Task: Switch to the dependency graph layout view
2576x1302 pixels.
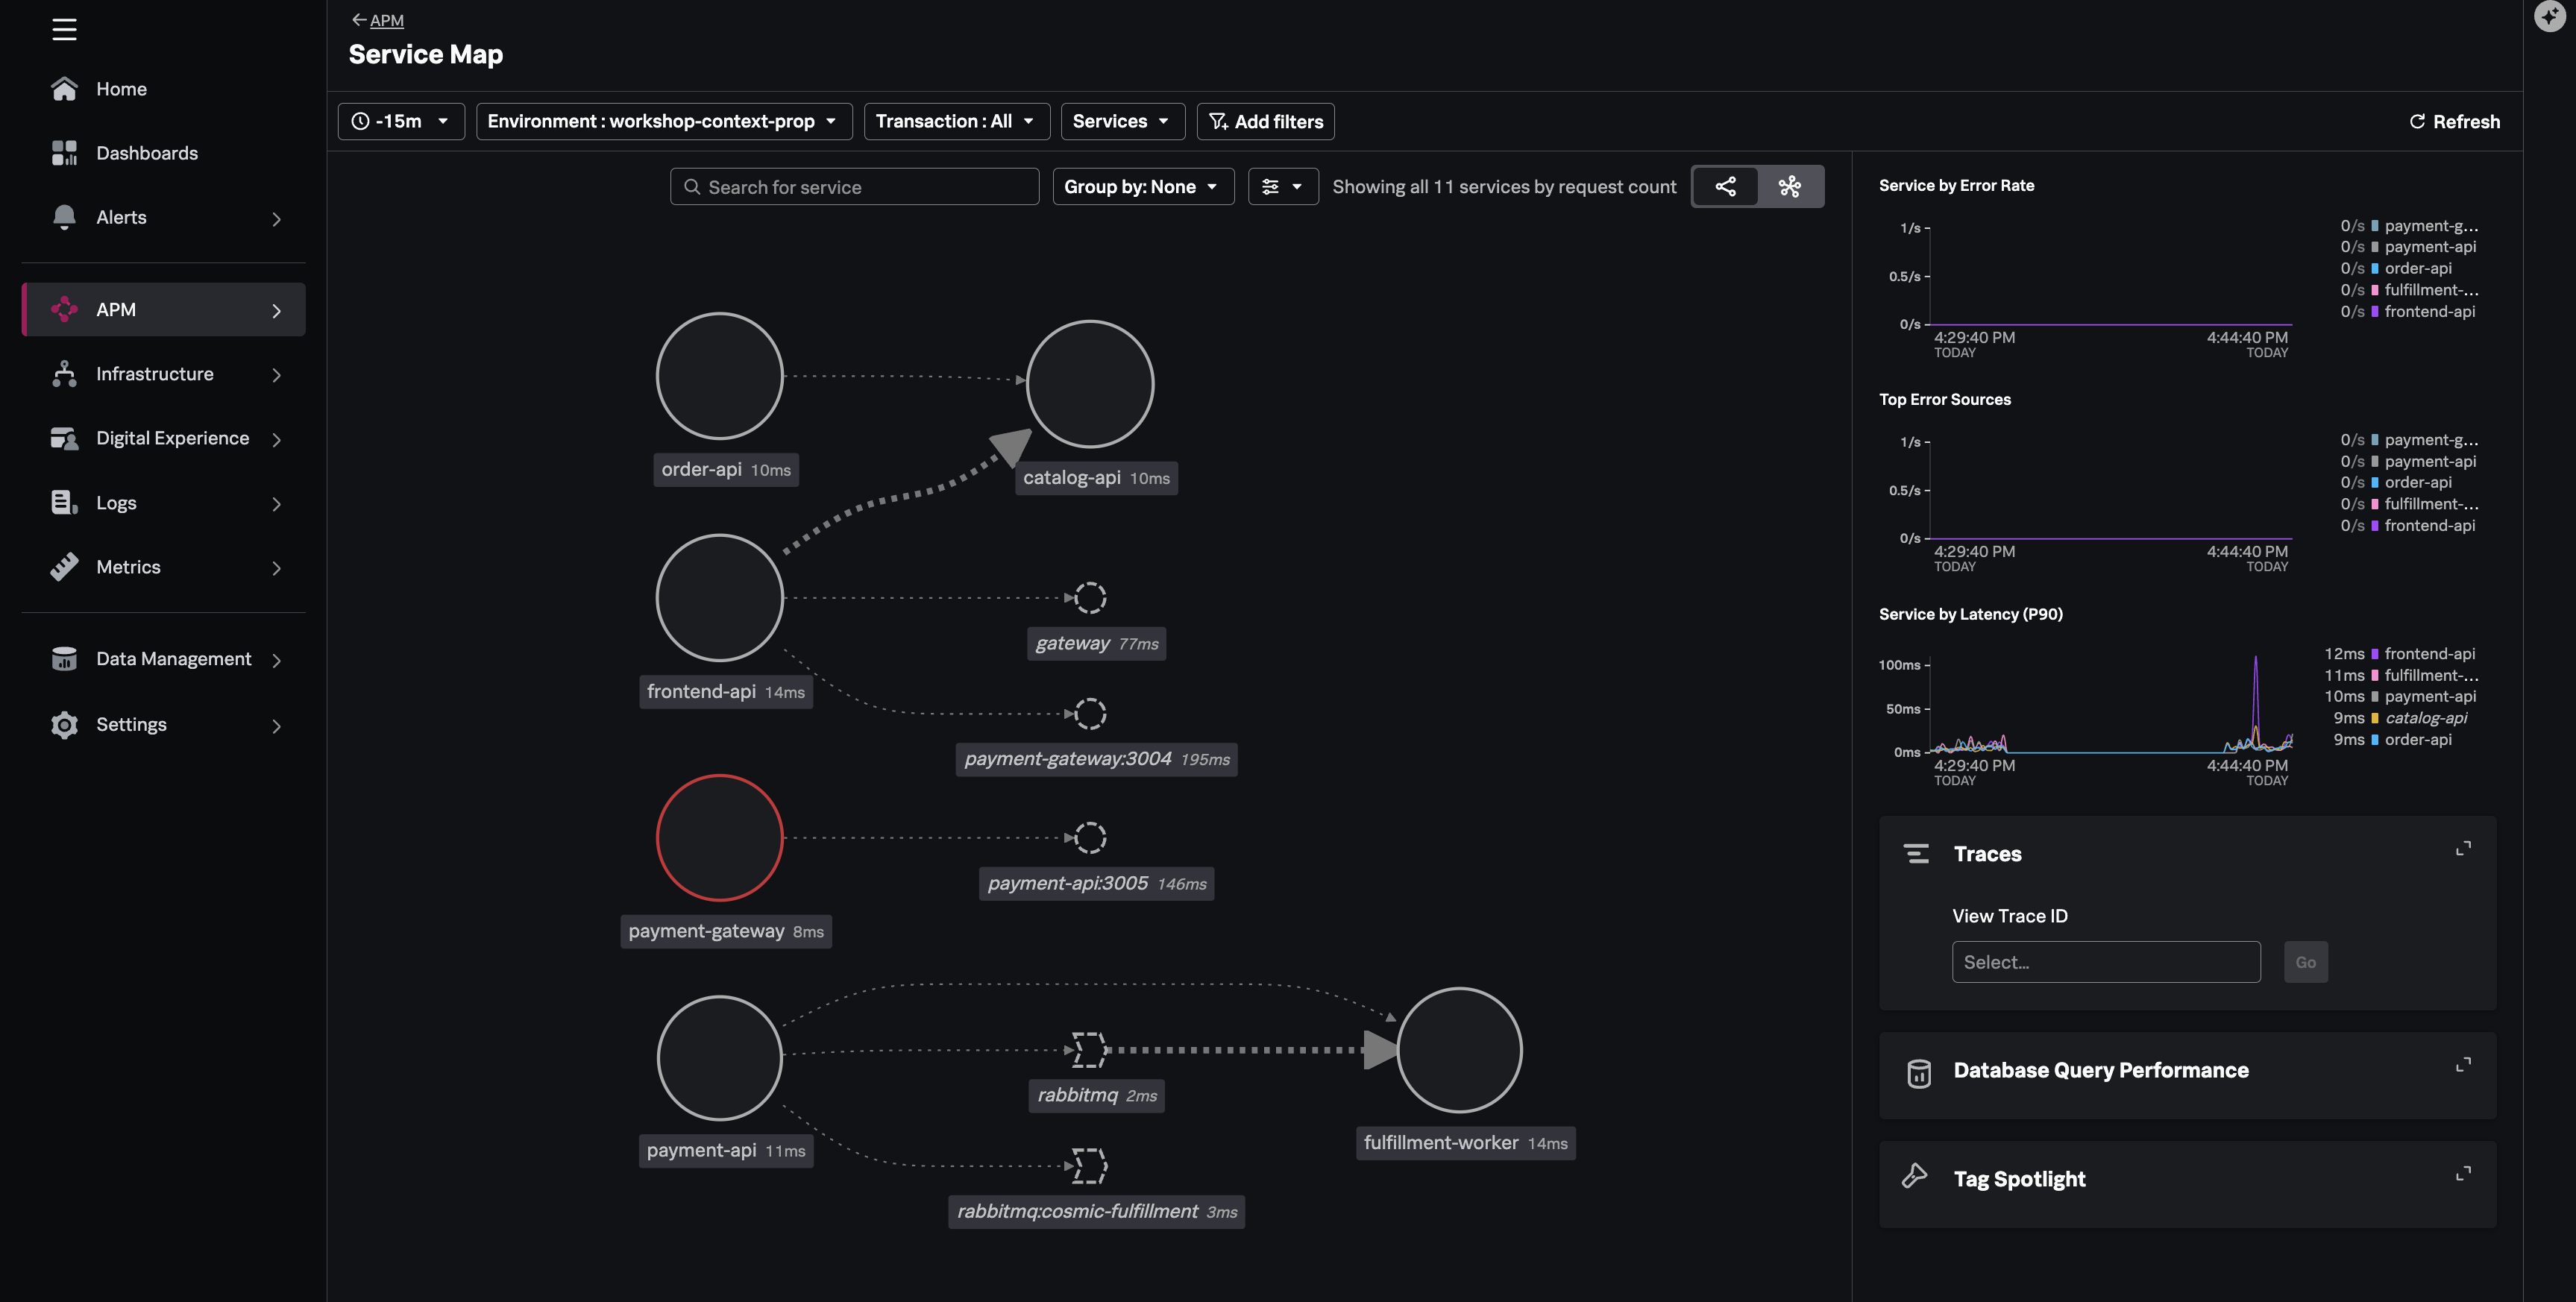Action: (x=1725, y=186)
